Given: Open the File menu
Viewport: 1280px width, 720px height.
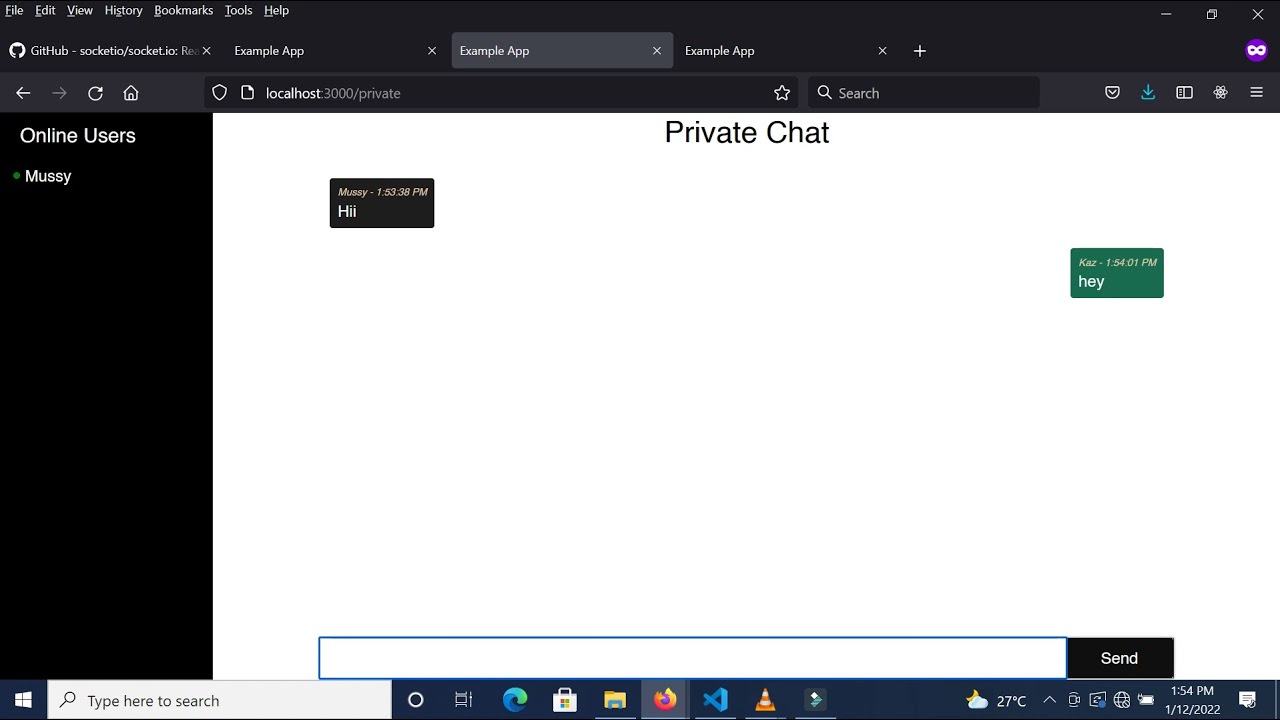Looking at the screenshot, I should point(14,10).
